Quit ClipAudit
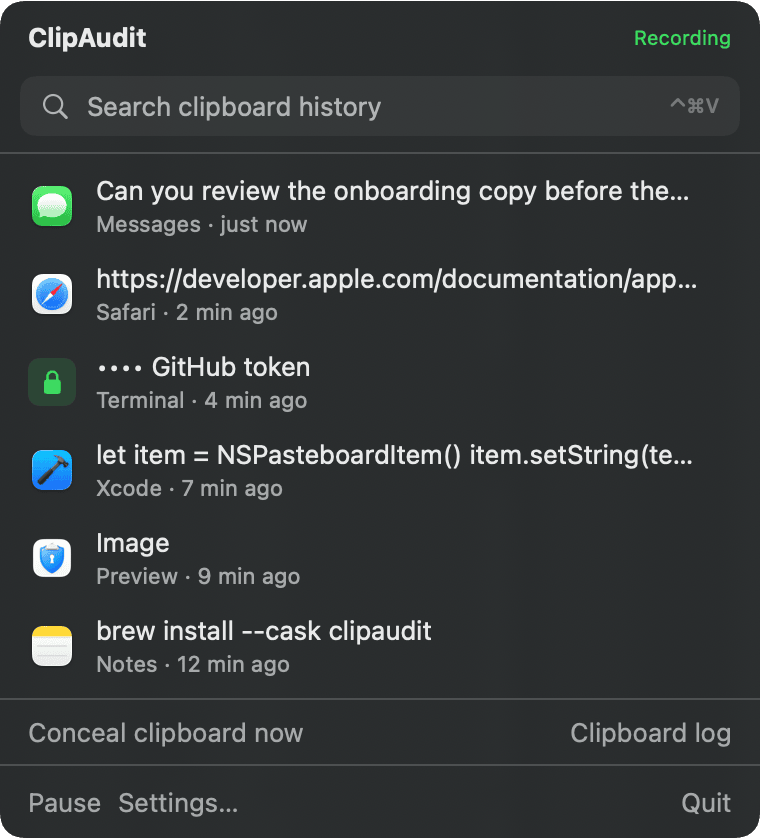This screenshot has width=760, height=838. point(706,803)
